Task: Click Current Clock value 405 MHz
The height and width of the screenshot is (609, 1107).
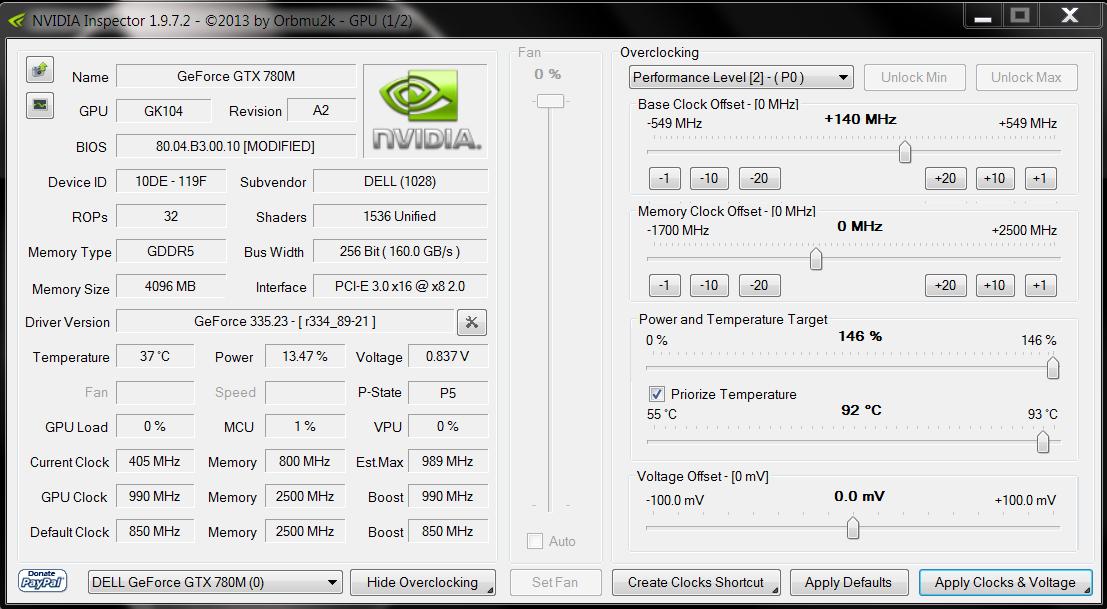Action: click(155, 462)
